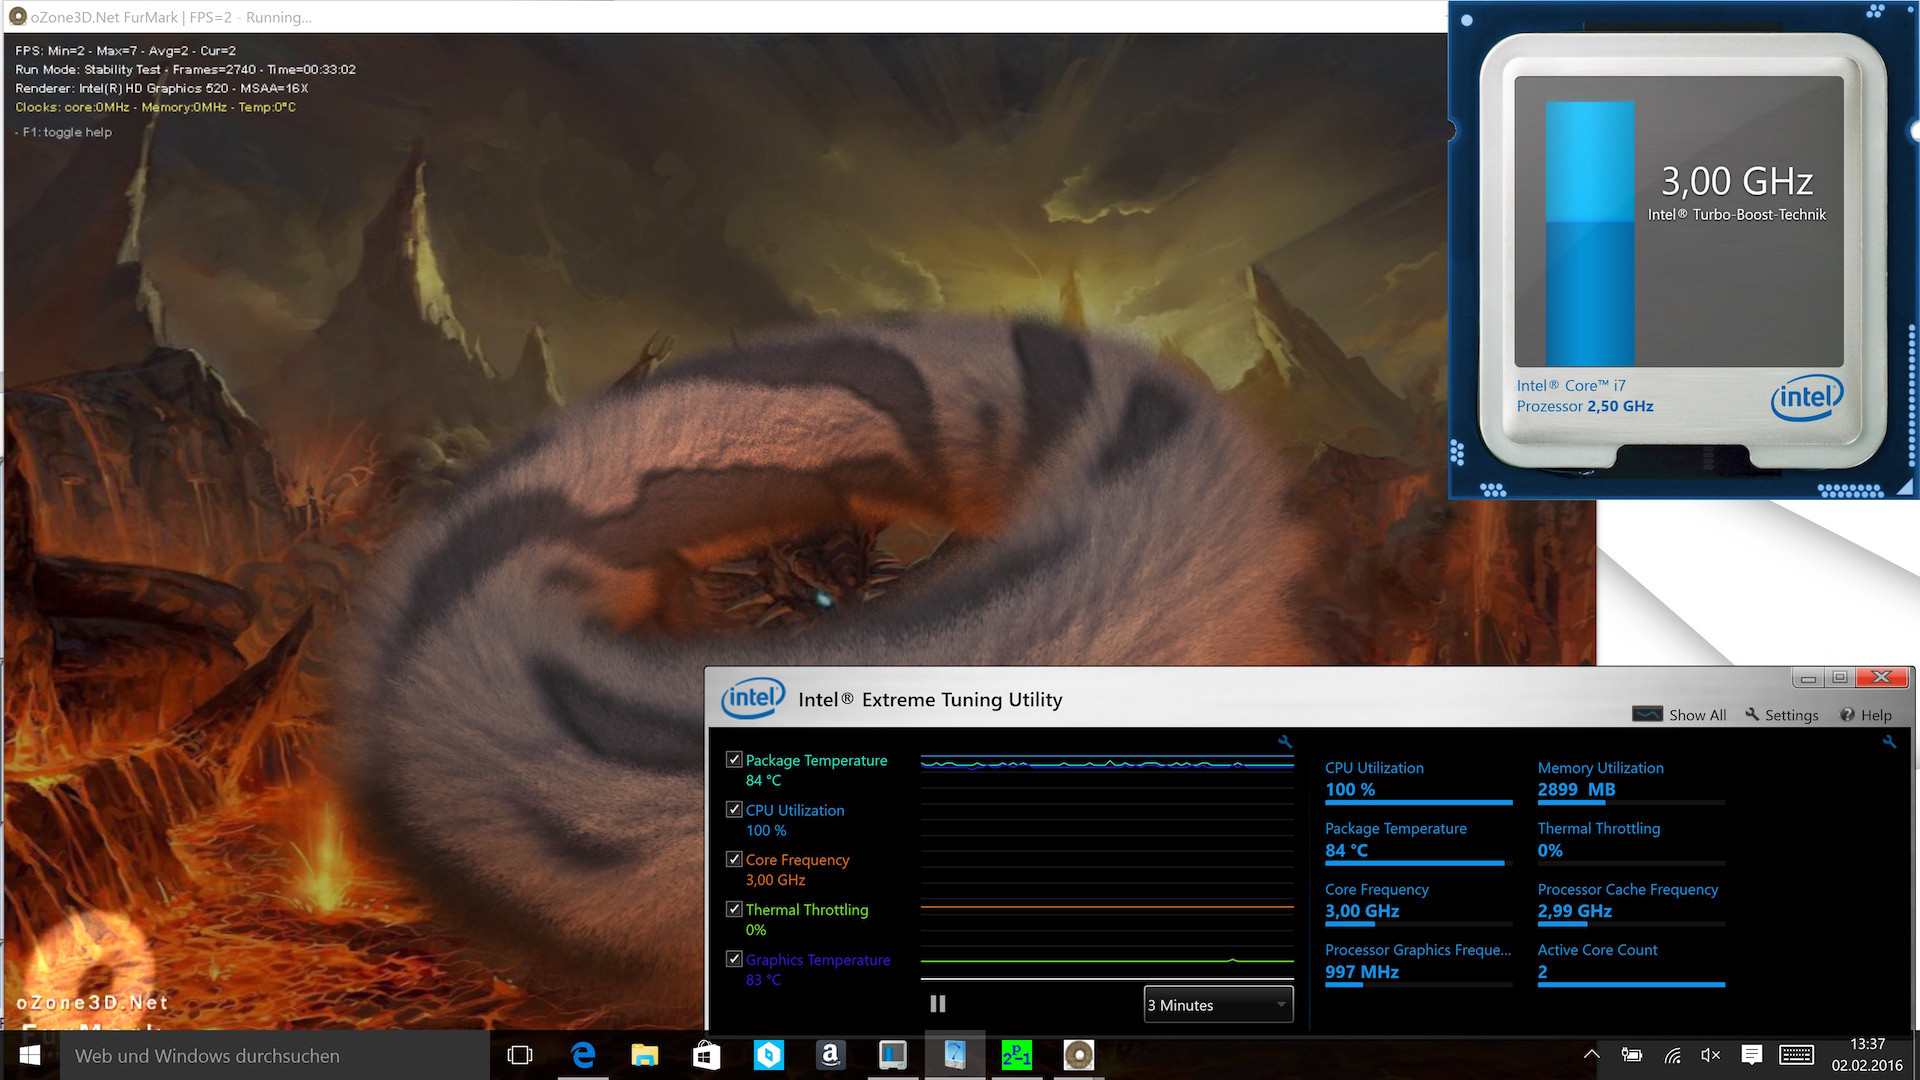Click the battery power tray icon

pyautogui.click(x=1631, y=1055)
